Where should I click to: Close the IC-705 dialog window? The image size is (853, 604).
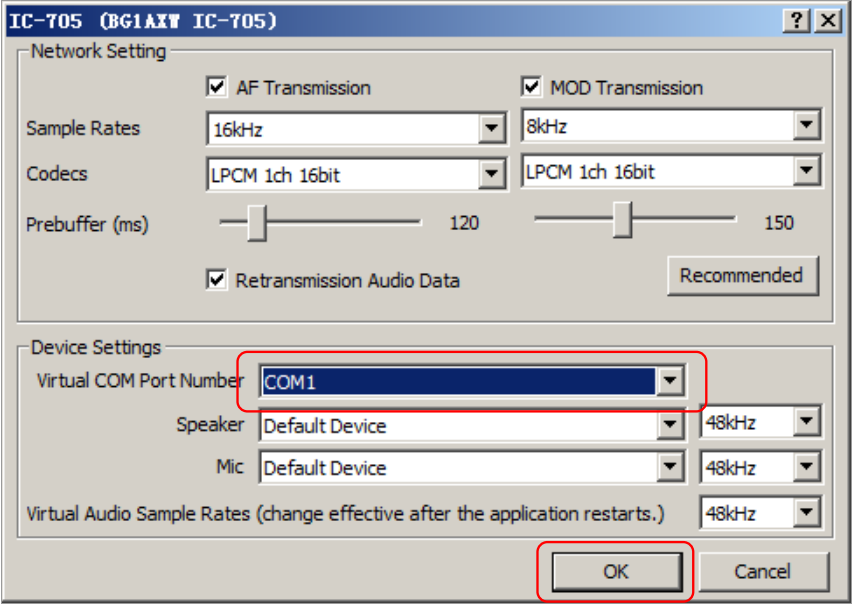(x=828, y=21)
